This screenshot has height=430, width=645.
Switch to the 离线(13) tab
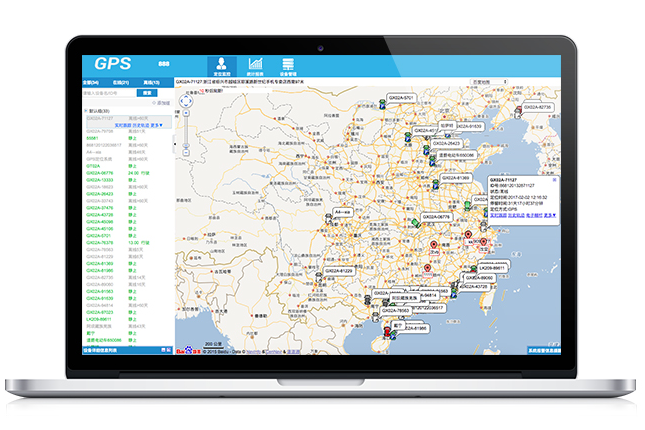point(153,81)
